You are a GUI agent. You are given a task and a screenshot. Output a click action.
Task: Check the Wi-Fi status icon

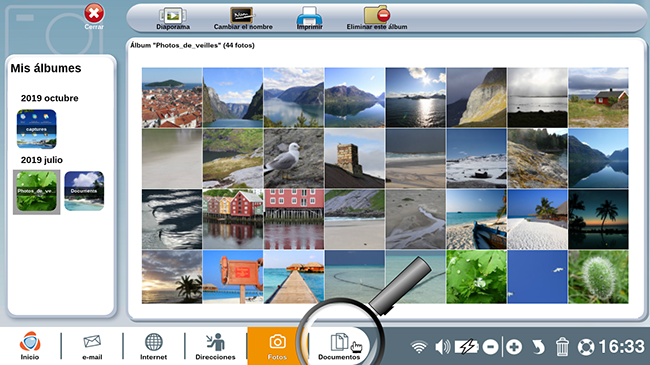(x=419, y=347)
